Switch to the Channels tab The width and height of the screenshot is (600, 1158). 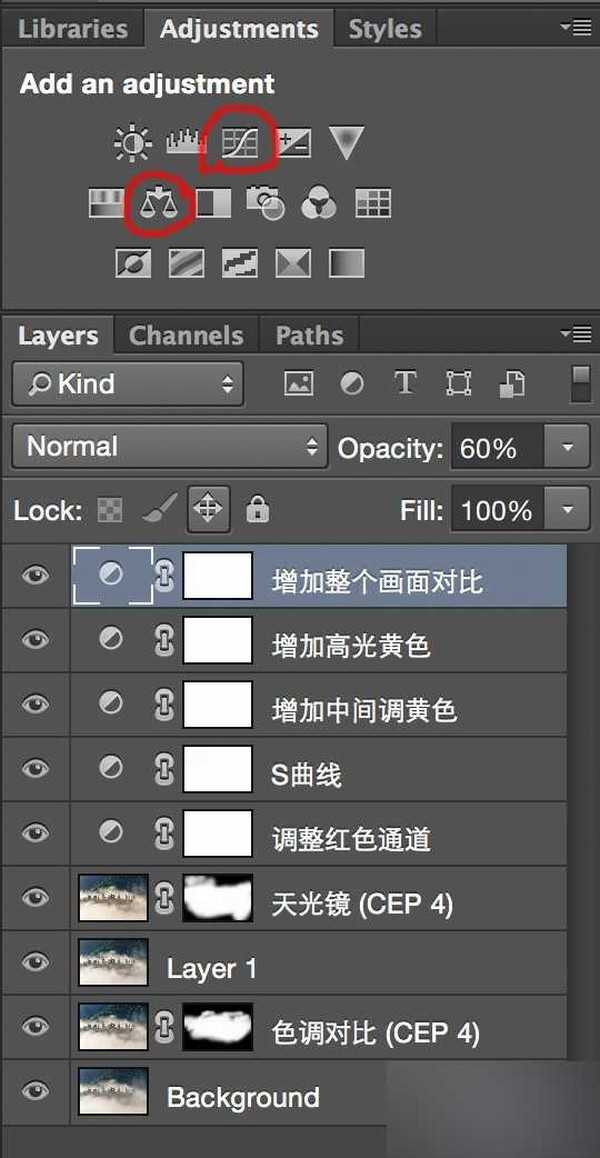pyautogui.click(x=186, y=336)
